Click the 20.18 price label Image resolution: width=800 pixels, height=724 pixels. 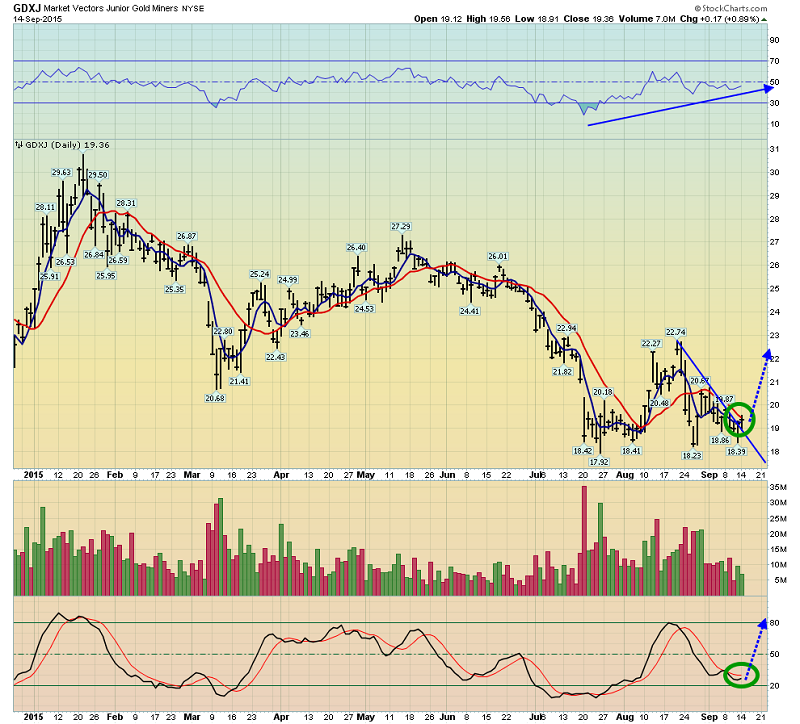pyautogui.click(x=603, y=392)
